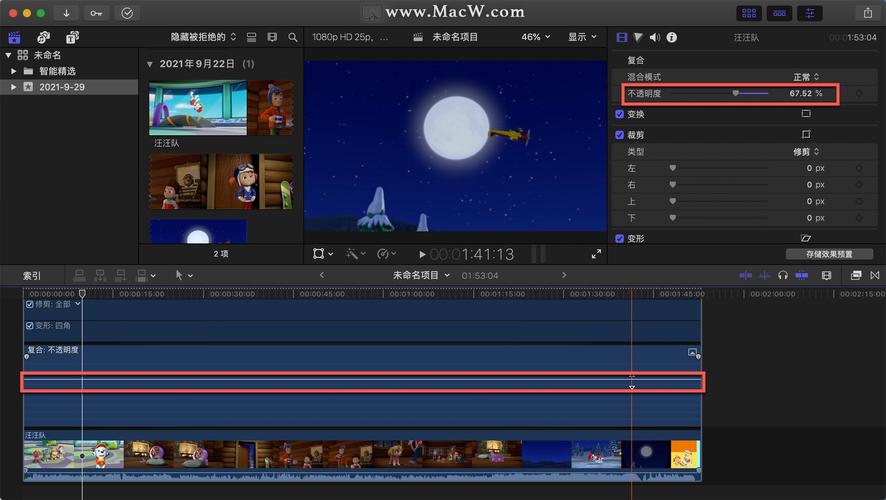The image size is (886, 500).
Task: Toggle the timeline layout button
Action: [779, 13]
